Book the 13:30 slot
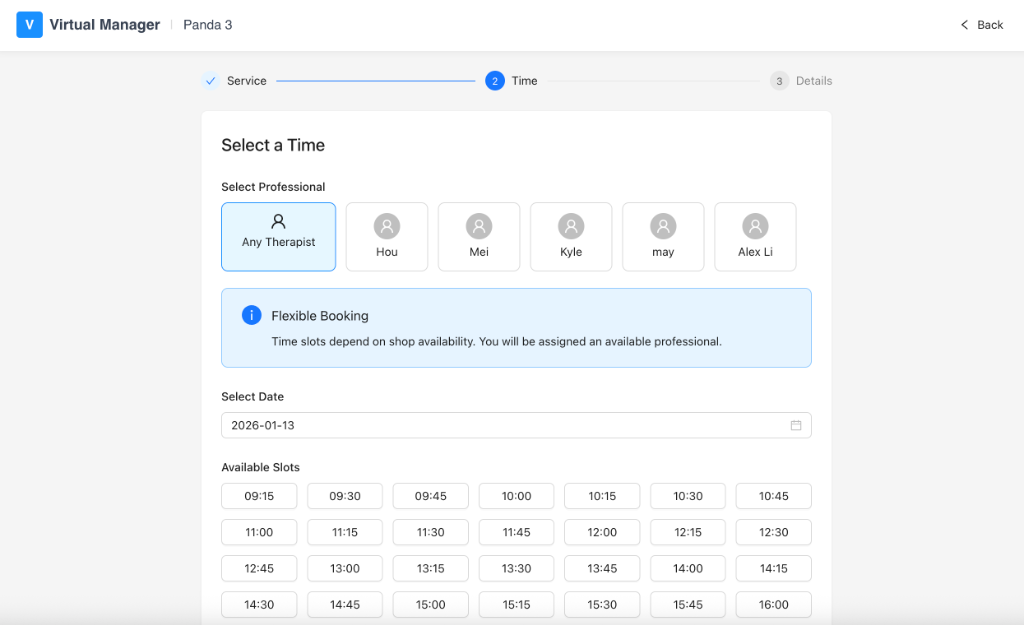 point(517,568)
